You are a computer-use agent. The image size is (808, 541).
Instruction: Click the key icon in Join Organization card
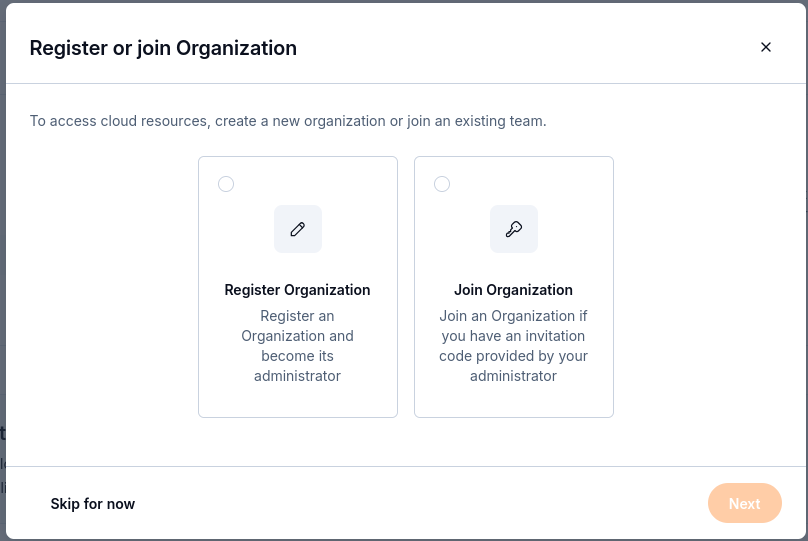(x=514, y=229)
